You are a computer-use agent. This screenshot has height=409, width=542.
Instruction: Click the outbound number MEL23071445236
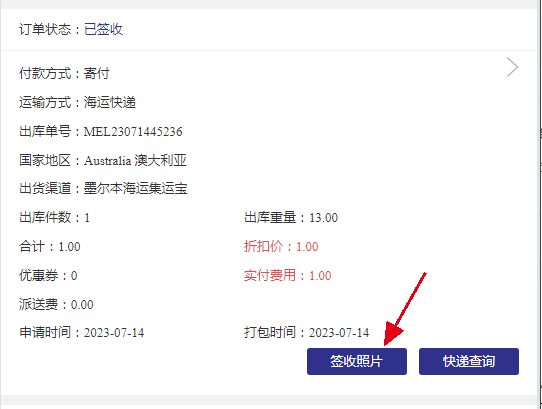(133, 132)
